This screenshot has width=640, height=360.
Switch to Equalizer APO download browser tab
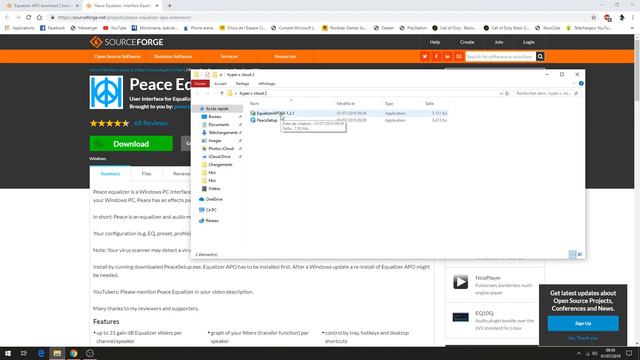41,6
